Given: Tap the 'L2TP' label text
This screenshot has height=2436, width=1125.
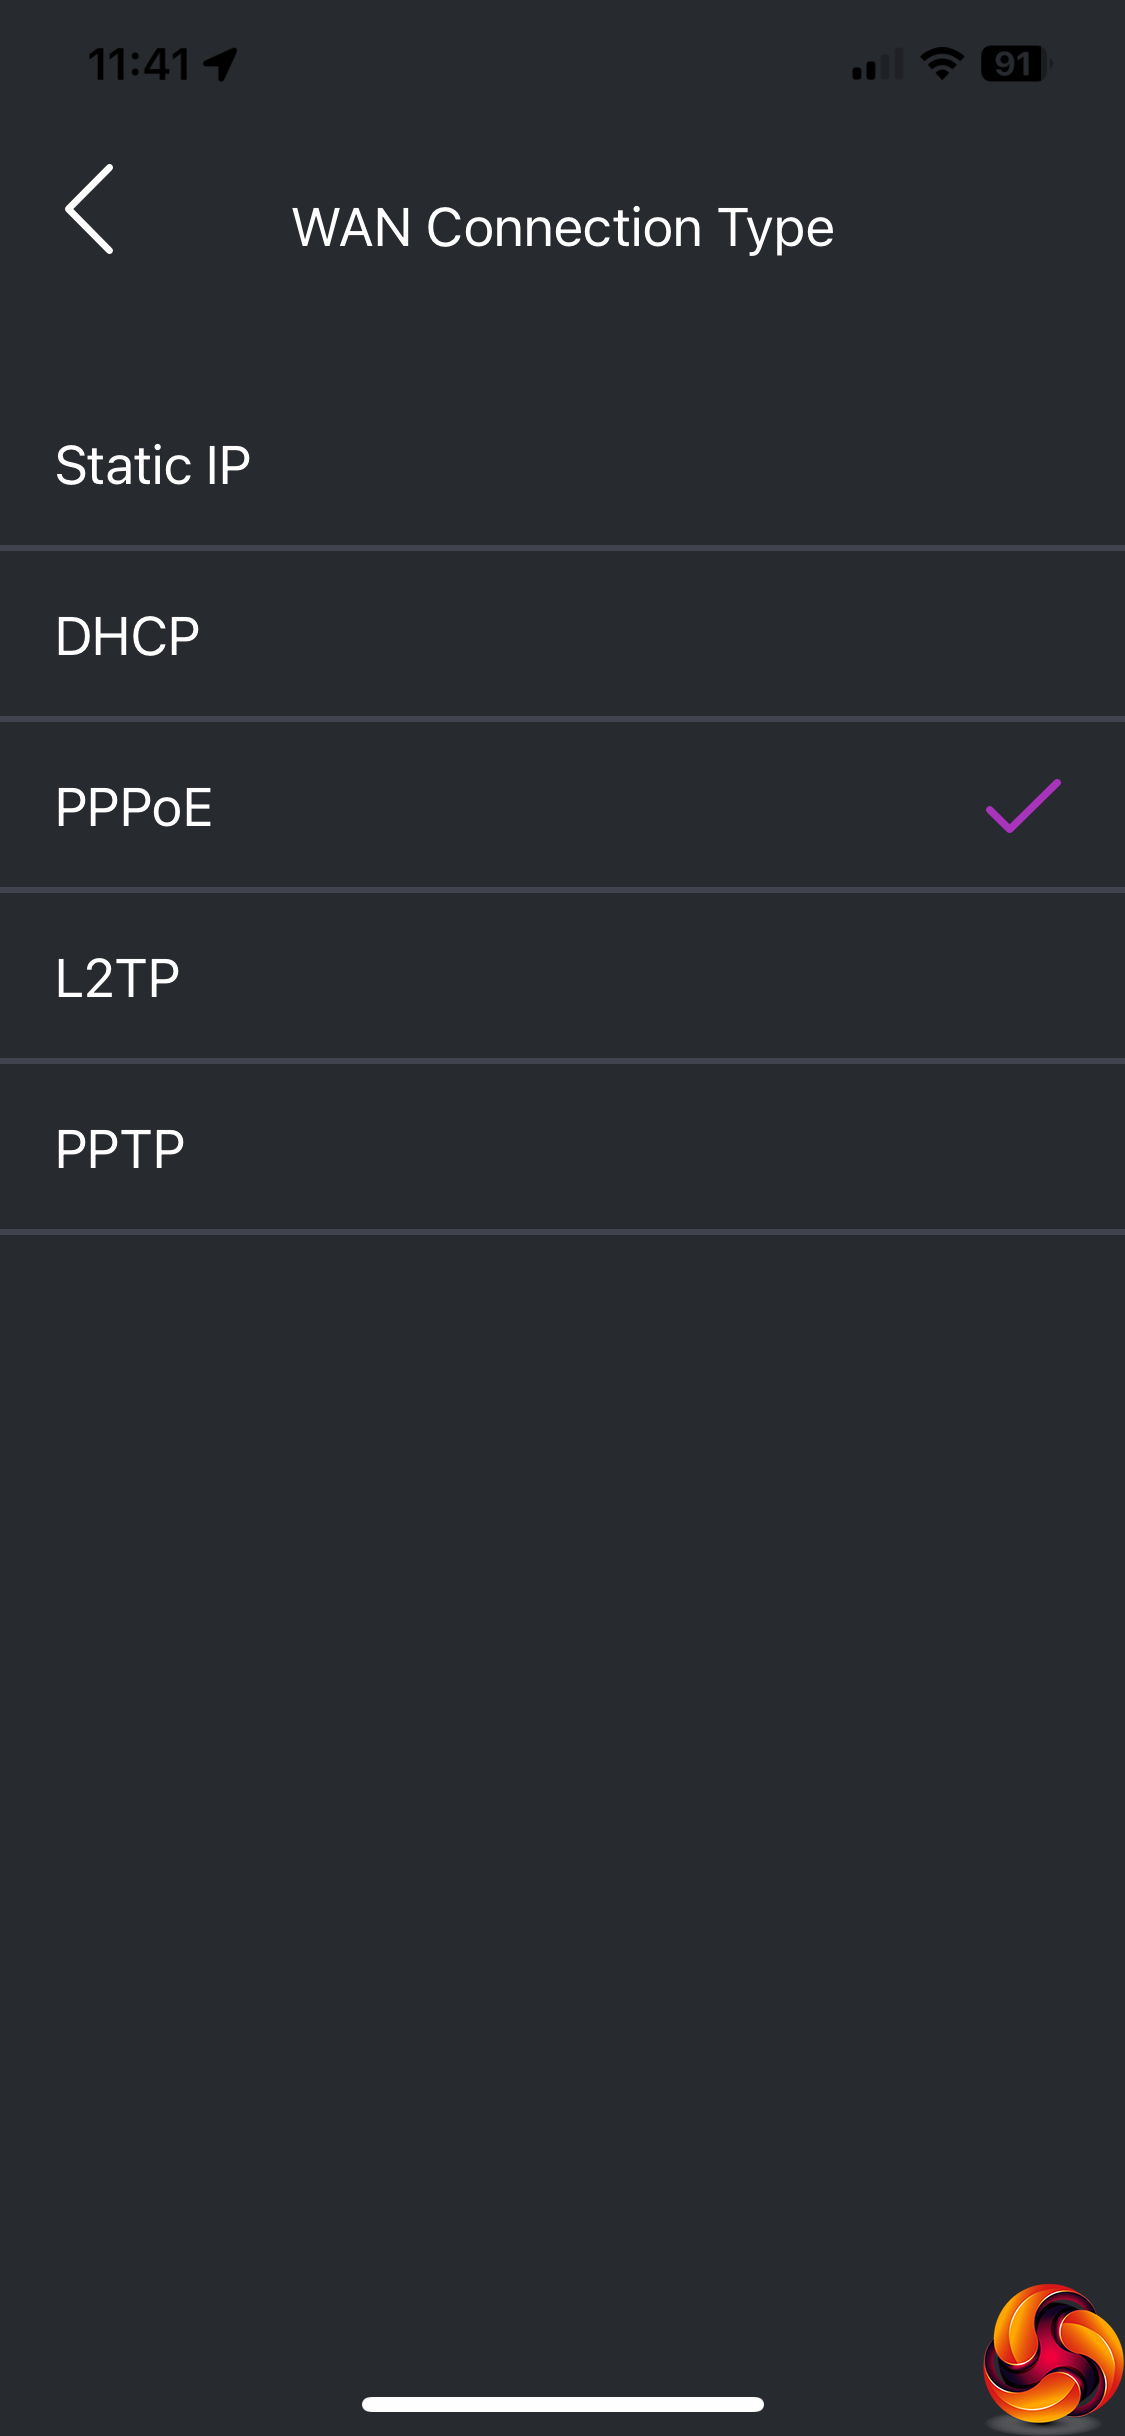Looking at the screenshot, I should (118, 978).
